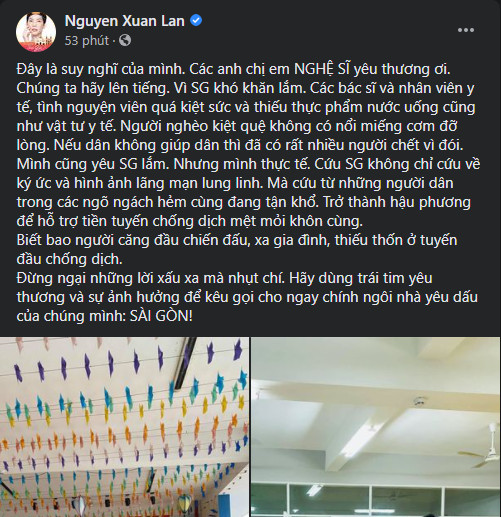Click the black beam in the left photo
This screenshot has height=517, width=501.
pos(184,364)
